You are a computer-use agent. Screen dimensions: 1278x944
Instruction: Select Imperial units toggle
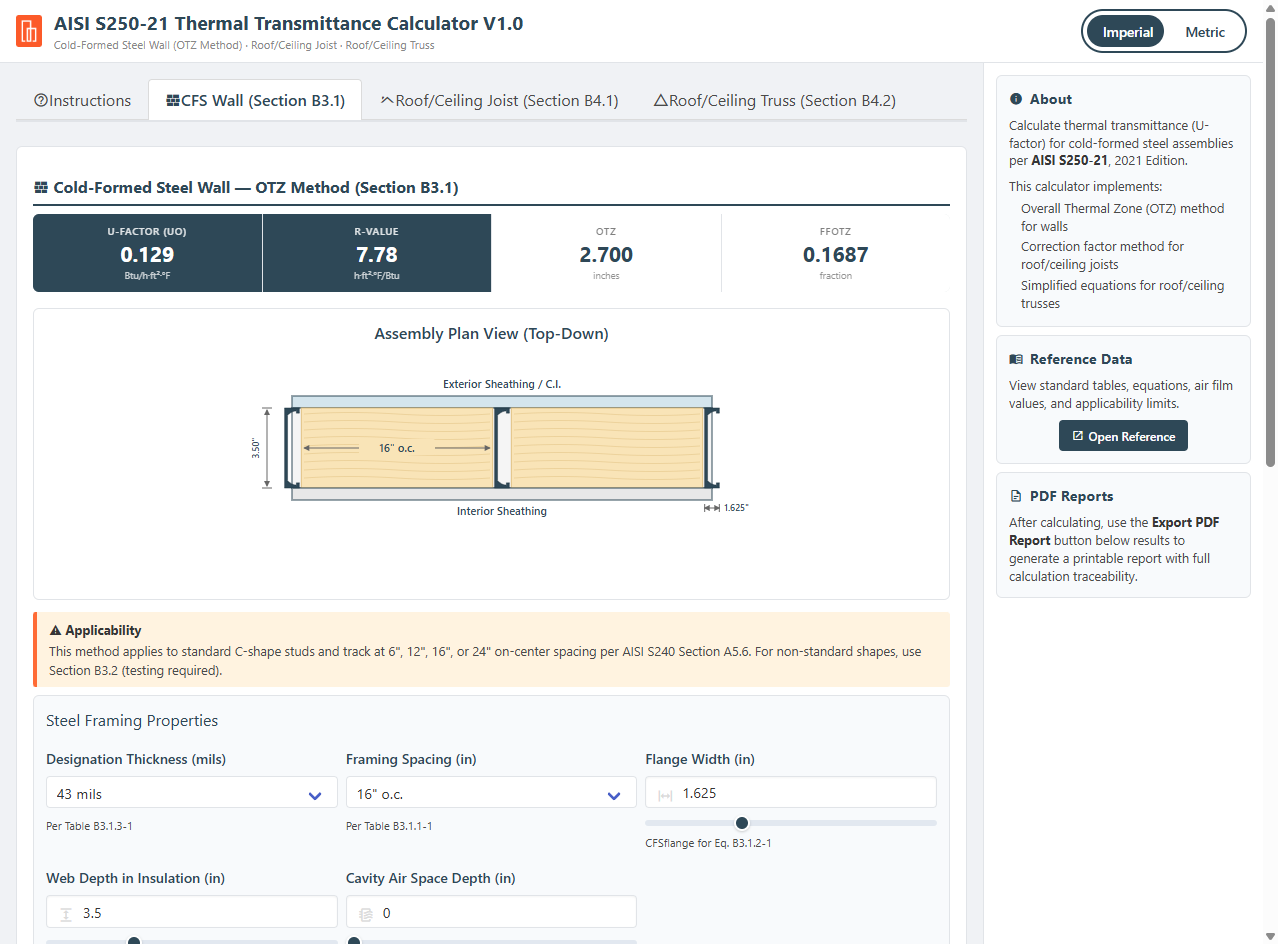coord(1127,32)
